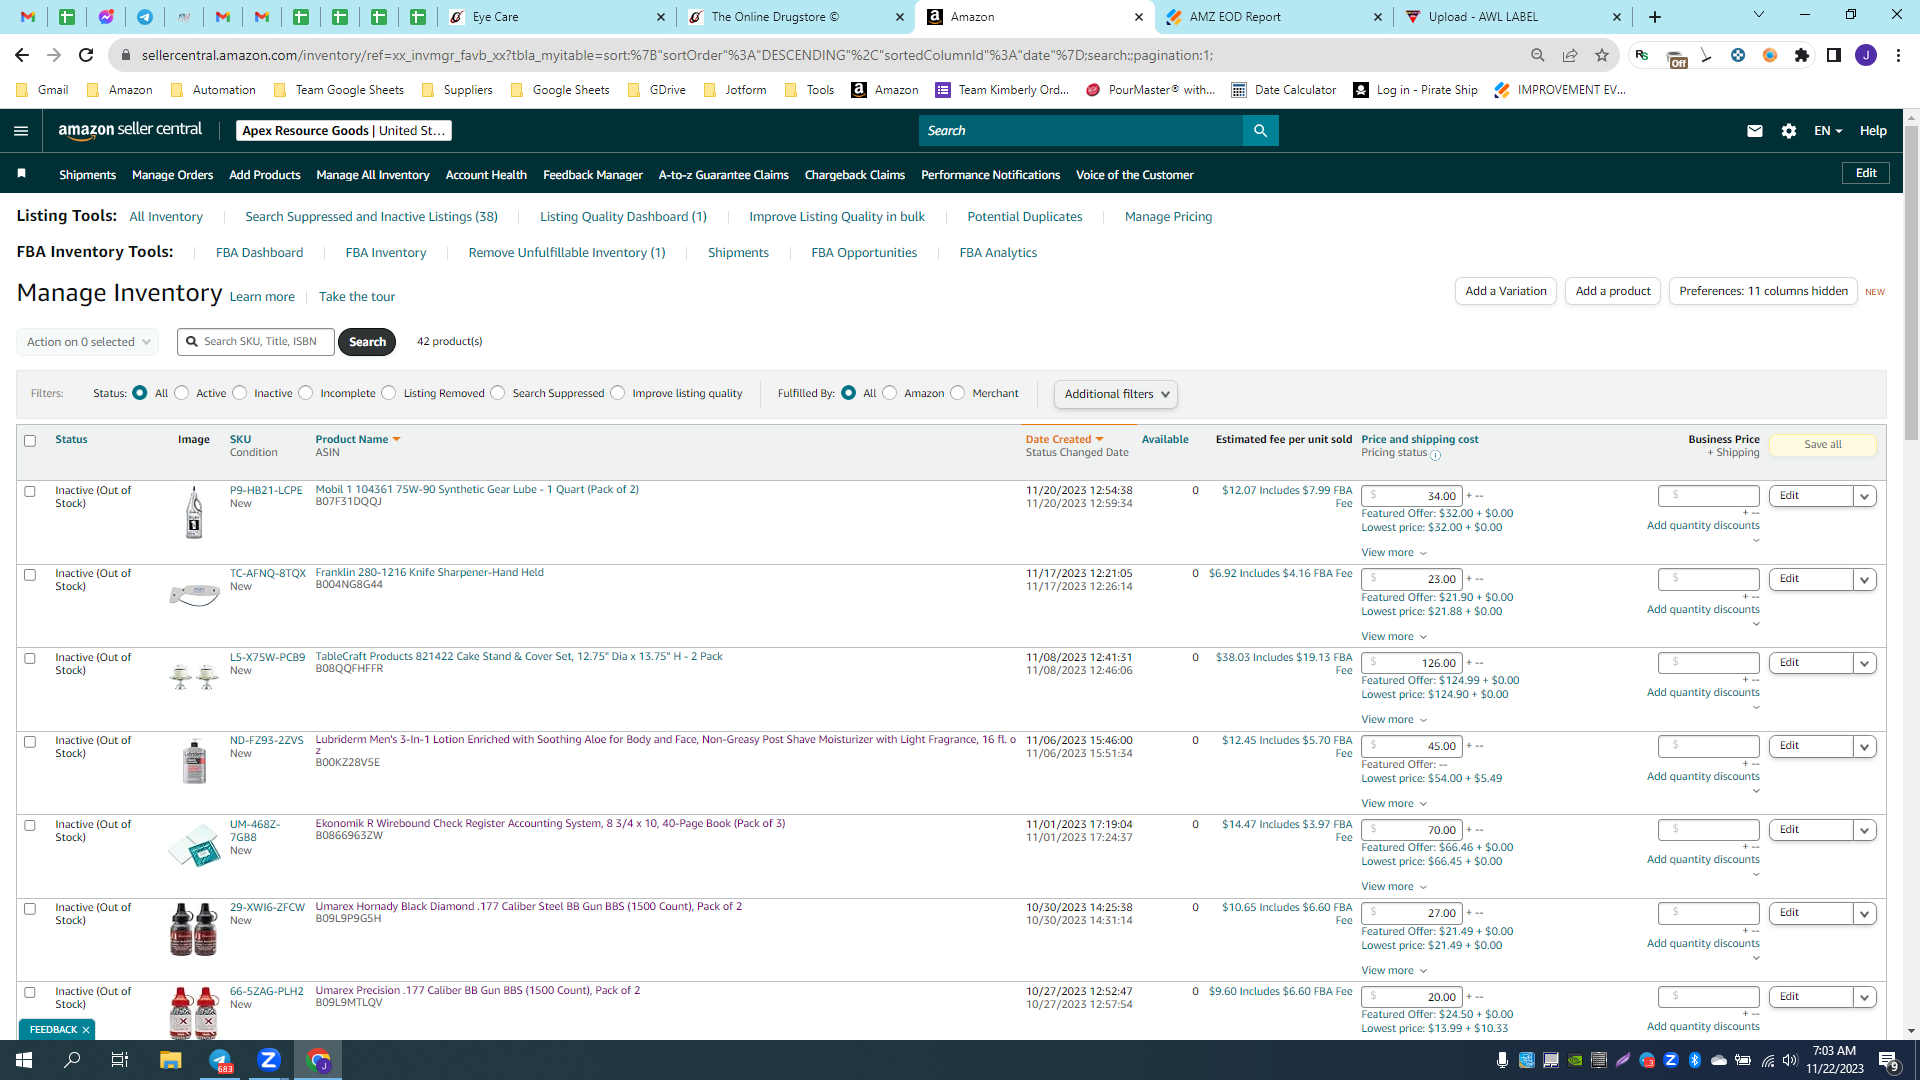The width and height of the screenshot is (1920, 1080).
Task: Open the Action on 0 selected dropdown
Action: tap(88, 342)
